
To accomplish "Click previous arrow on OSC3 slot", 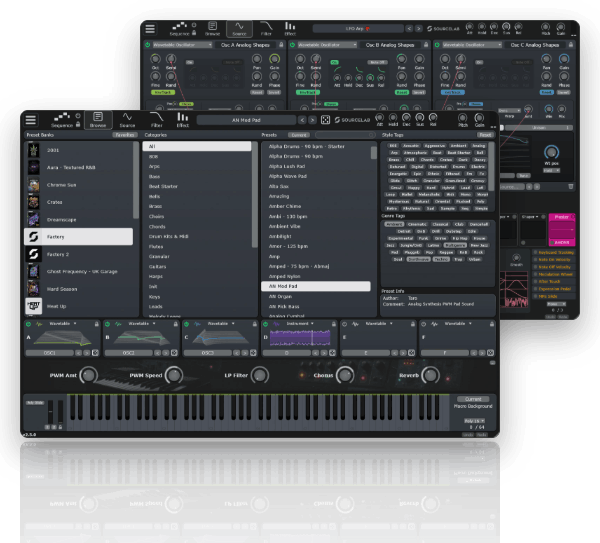I will (x=236, y=353).
